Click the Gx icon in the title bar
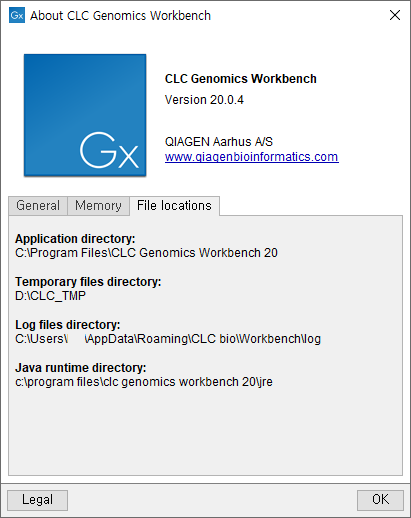411x518 pixels. (17, 15)
